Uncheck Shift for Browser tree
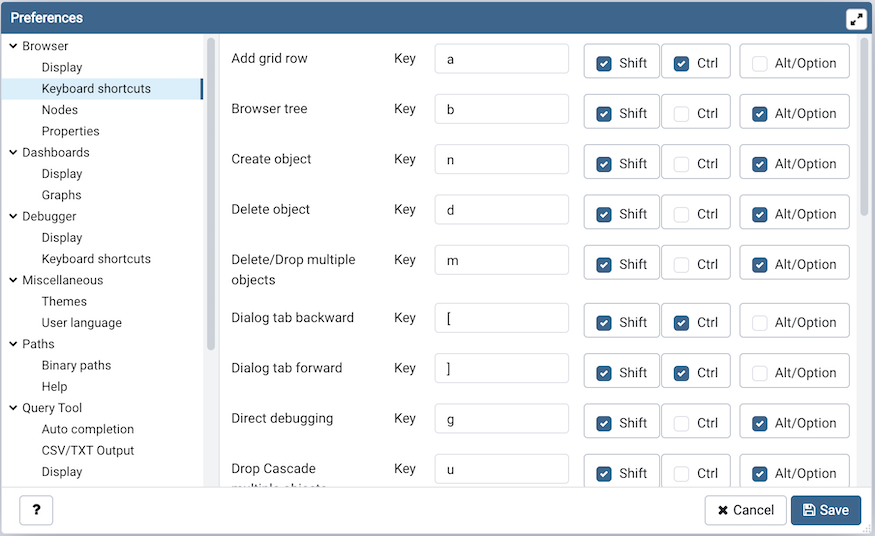 [x=604, y=114]
